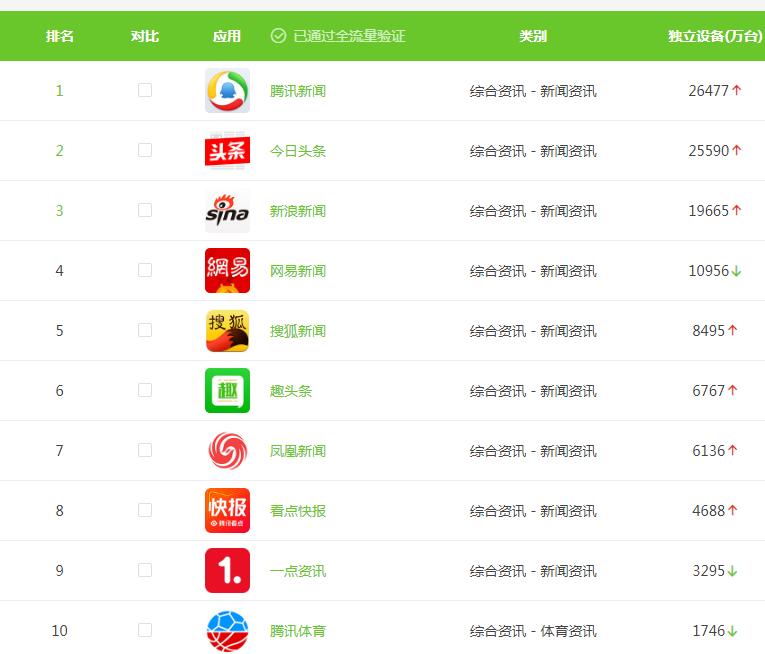
Task: Click the 综合资讯 - 体育资讯 category text
Action: tap(533, 631)
